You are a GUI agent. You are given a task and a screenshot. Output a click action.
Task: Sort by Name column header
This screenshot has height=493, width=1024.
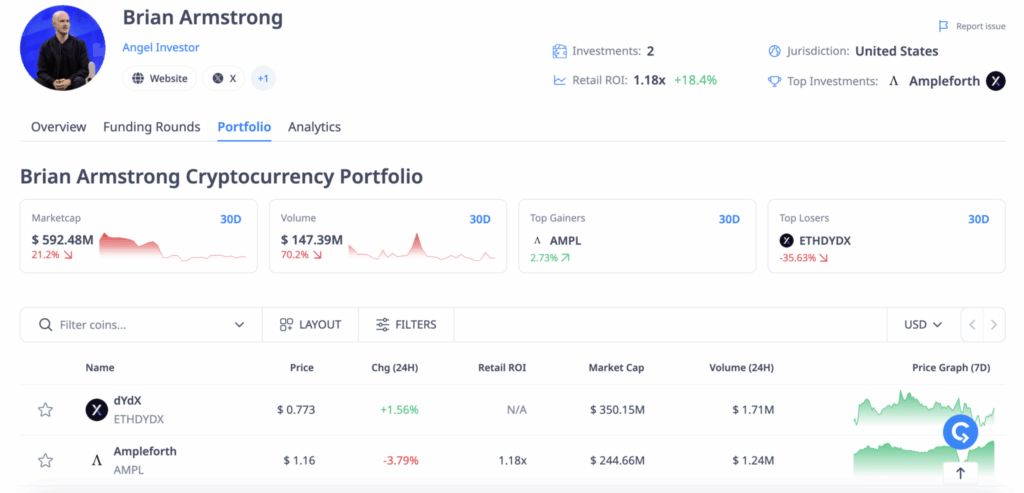coord(100,368)
